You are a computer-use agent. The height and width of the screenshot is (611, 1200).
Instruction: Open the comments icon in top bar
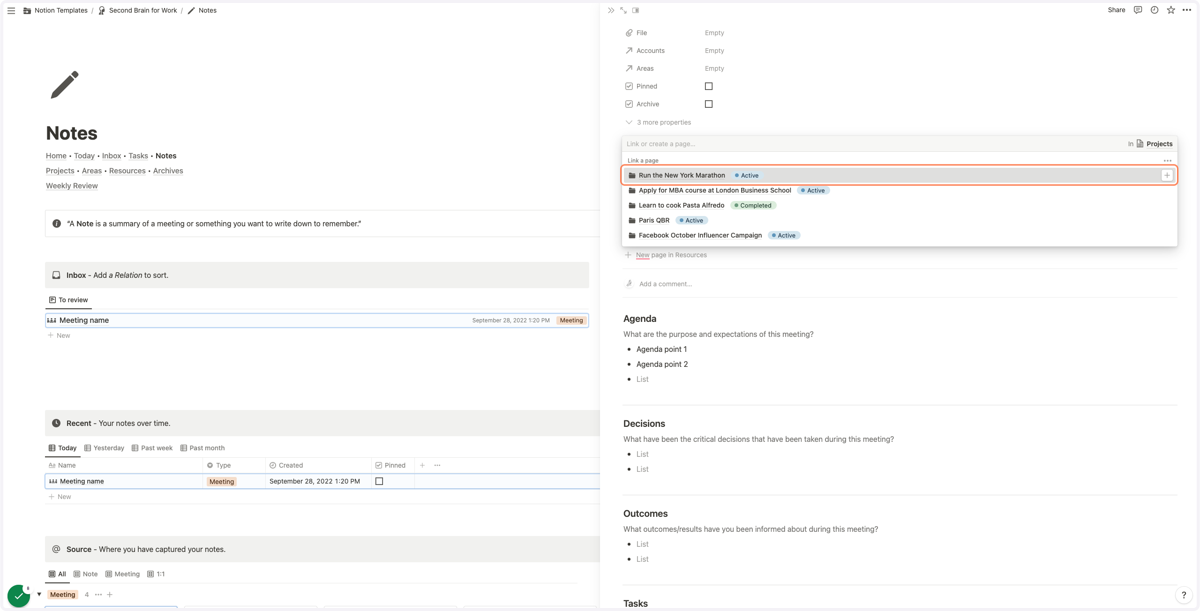(1138, 10)
